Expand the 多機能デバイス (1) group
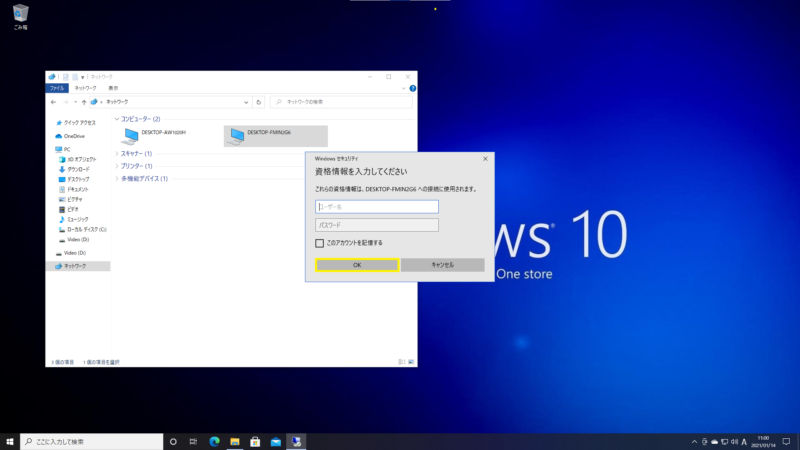Viewport: 800px width, 450px height. coord(117,179)
